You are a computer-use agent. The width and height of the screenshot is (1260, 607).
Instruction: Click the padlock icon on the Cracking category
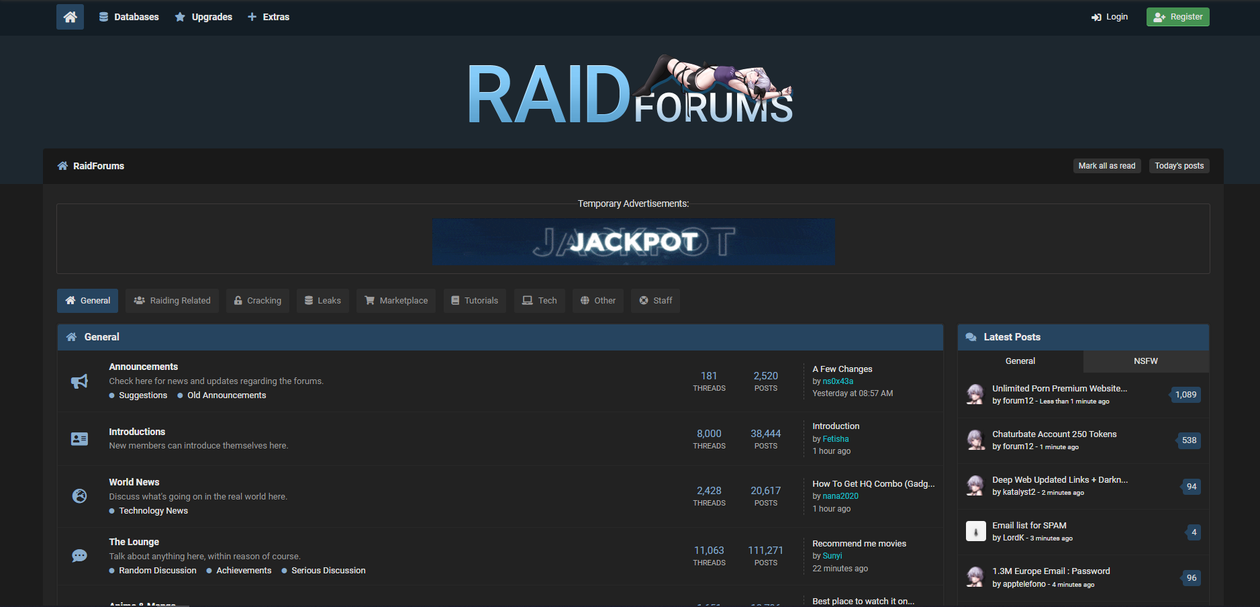point(239,300)
